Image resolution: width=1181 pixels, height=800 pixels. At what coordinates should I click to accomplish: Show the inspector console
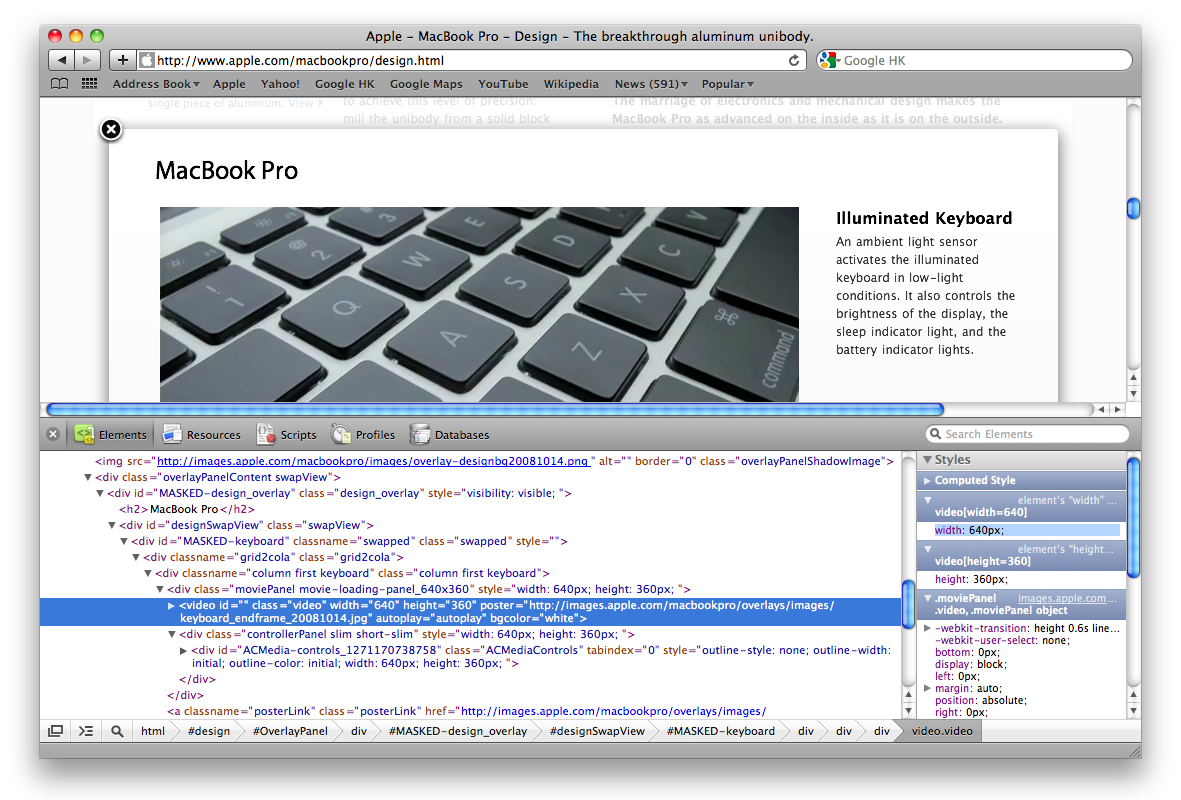pyautogui.click(x=86, y=731)
